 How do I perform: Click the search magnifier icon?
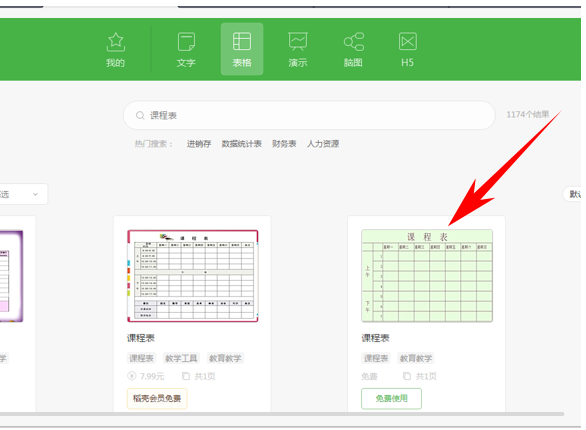click(x=140, y=115)
